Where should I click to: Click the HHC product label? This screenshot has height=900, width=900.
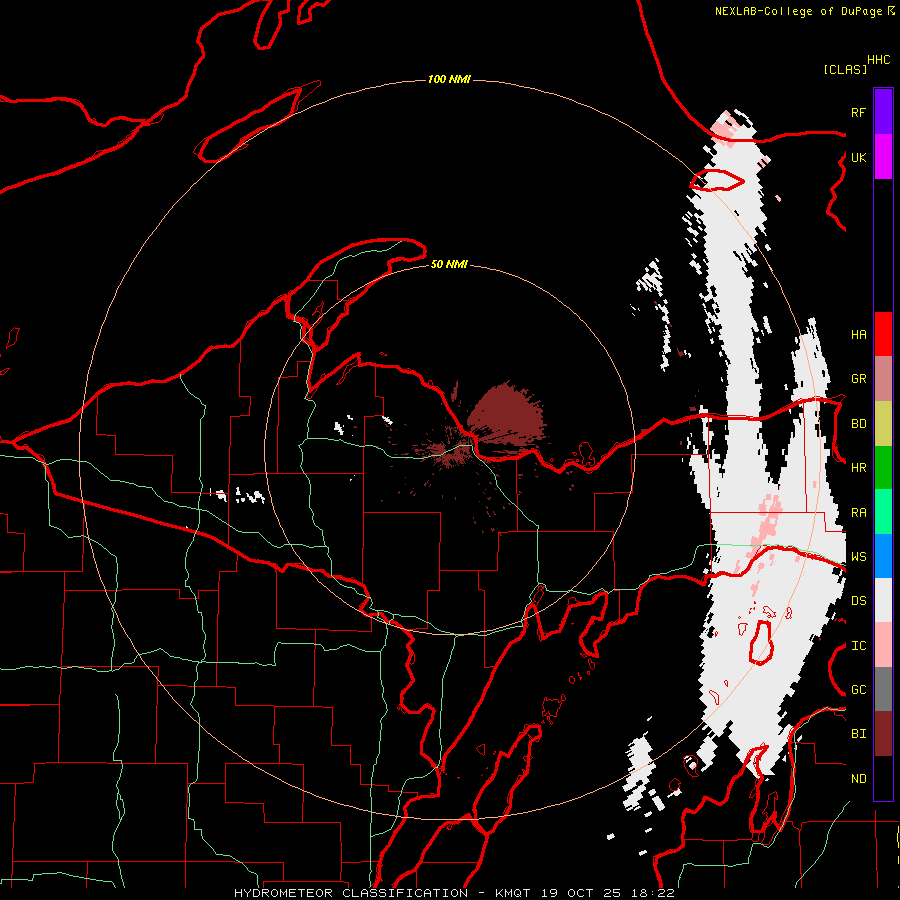(878, 60)
